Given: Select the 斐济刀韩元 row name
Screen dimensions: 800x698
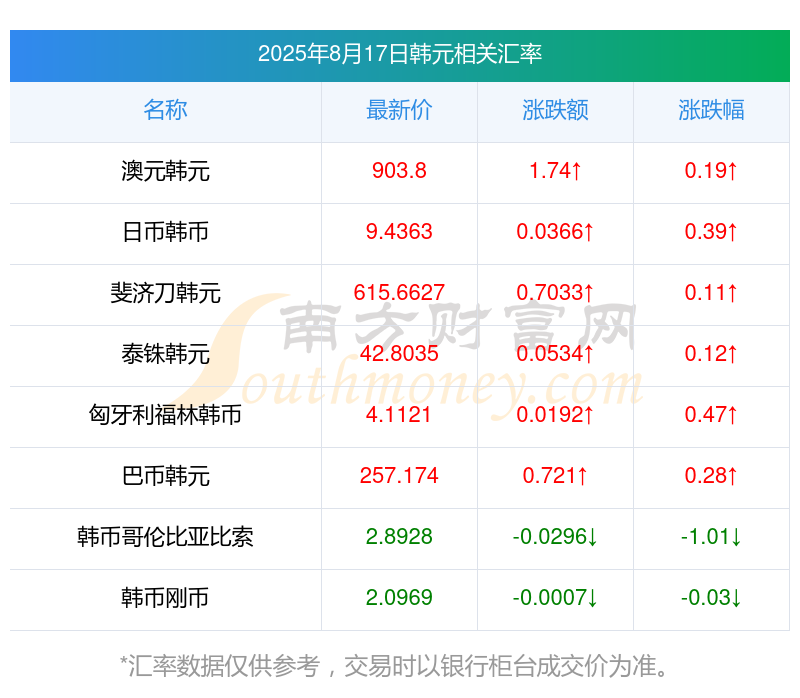Looking at the screenshot, I should (165, 293).
